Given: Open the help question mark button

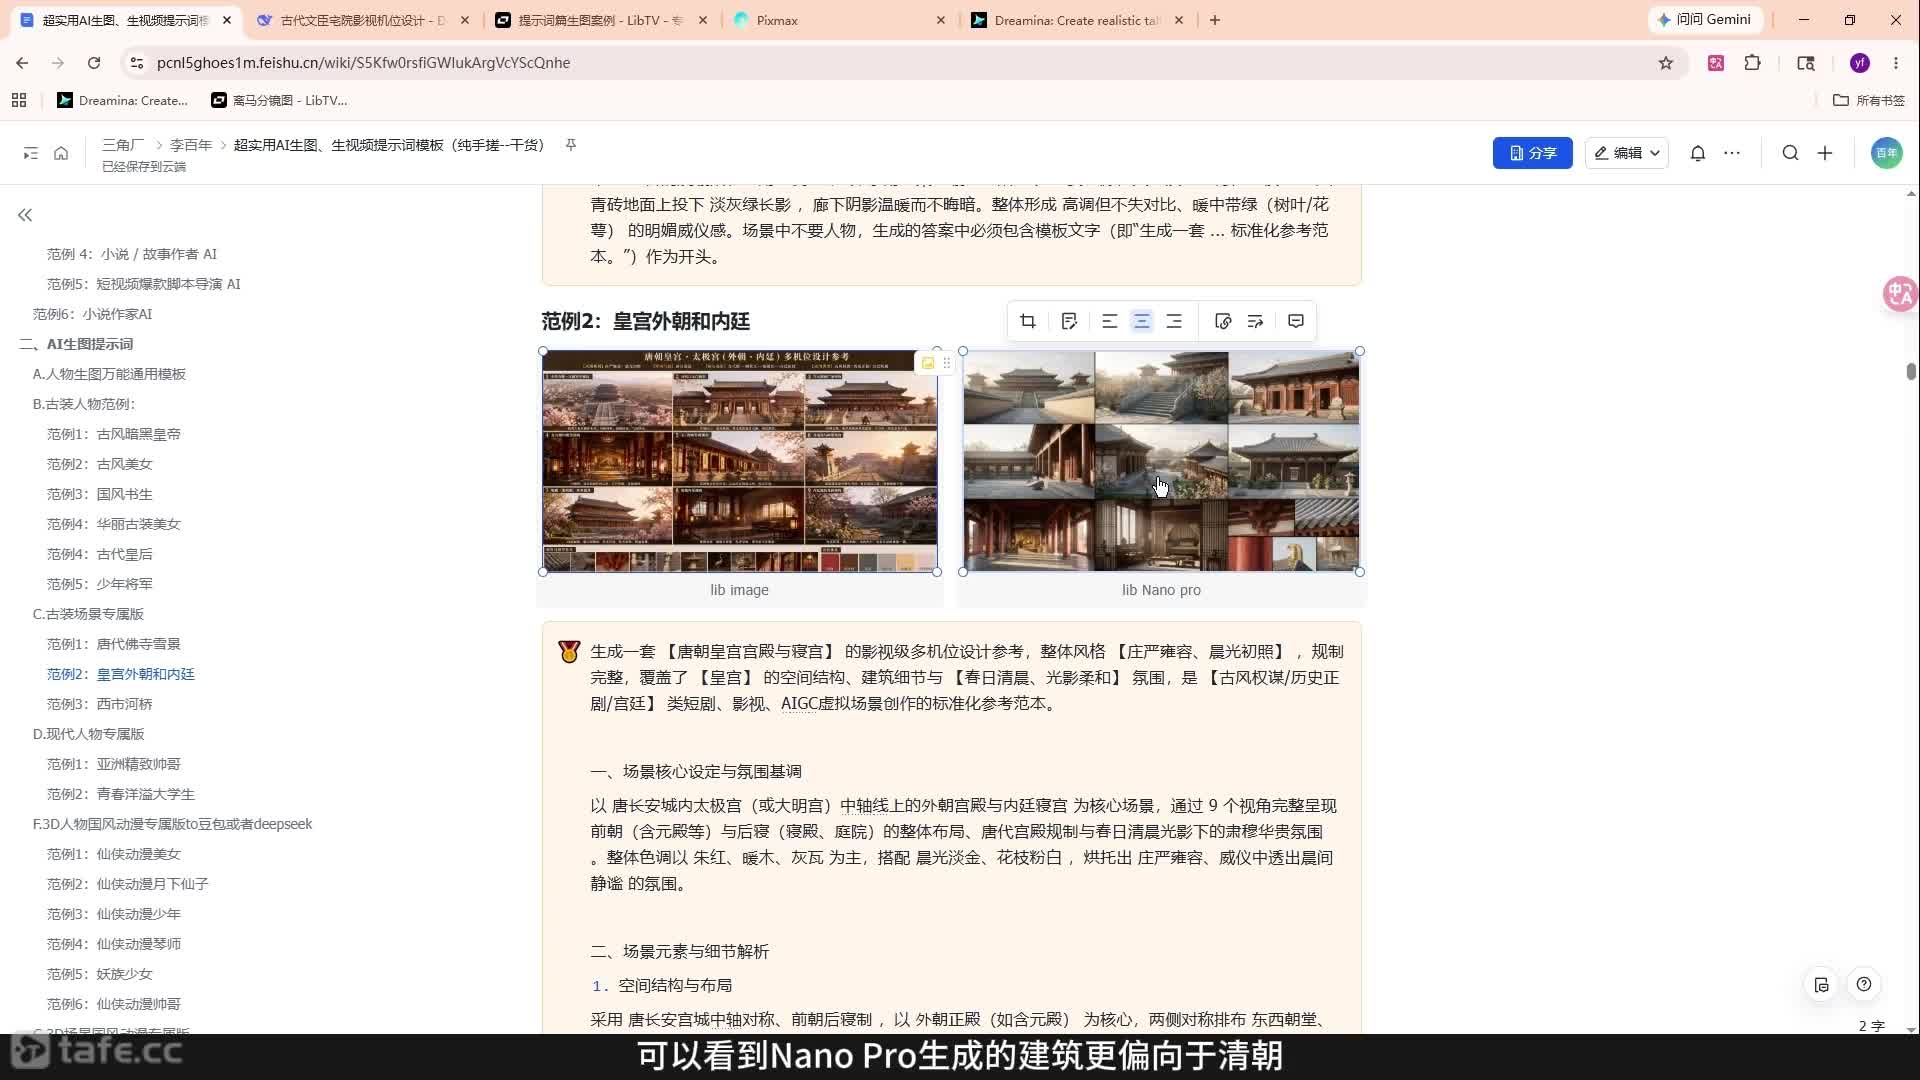Looking at the screenshot, I should point(1864,984).
